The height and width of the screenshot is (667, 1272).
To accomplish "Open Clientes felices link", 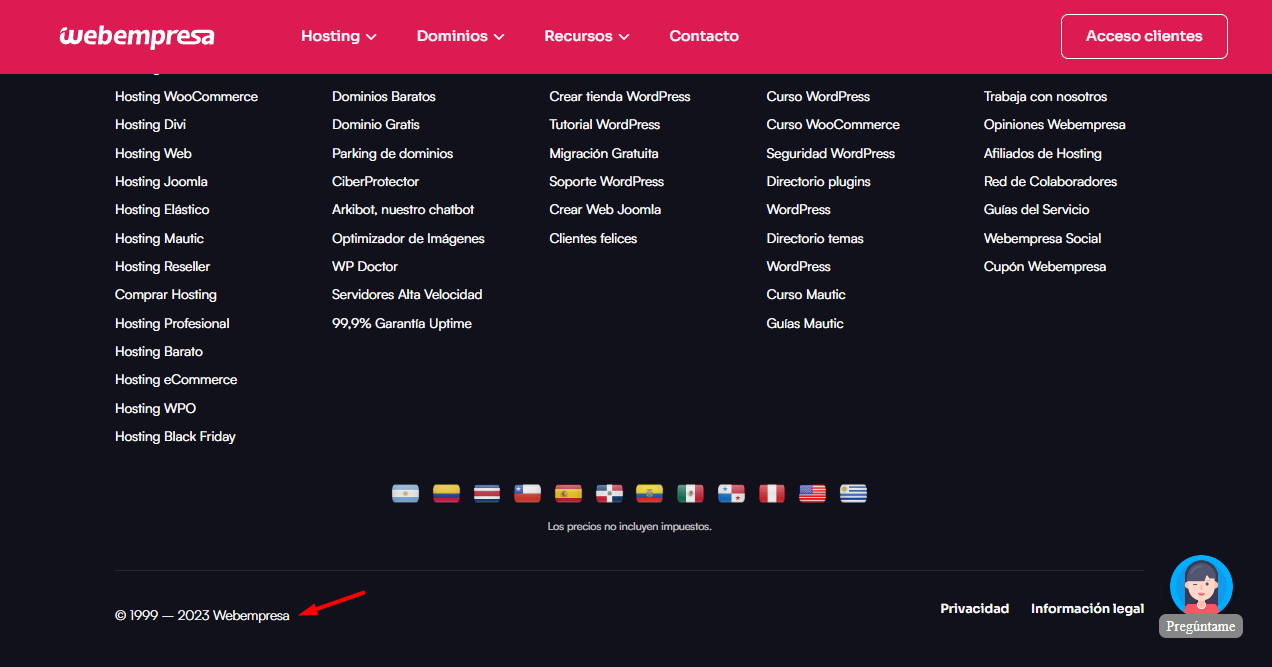I will click(x=593, y=238).
